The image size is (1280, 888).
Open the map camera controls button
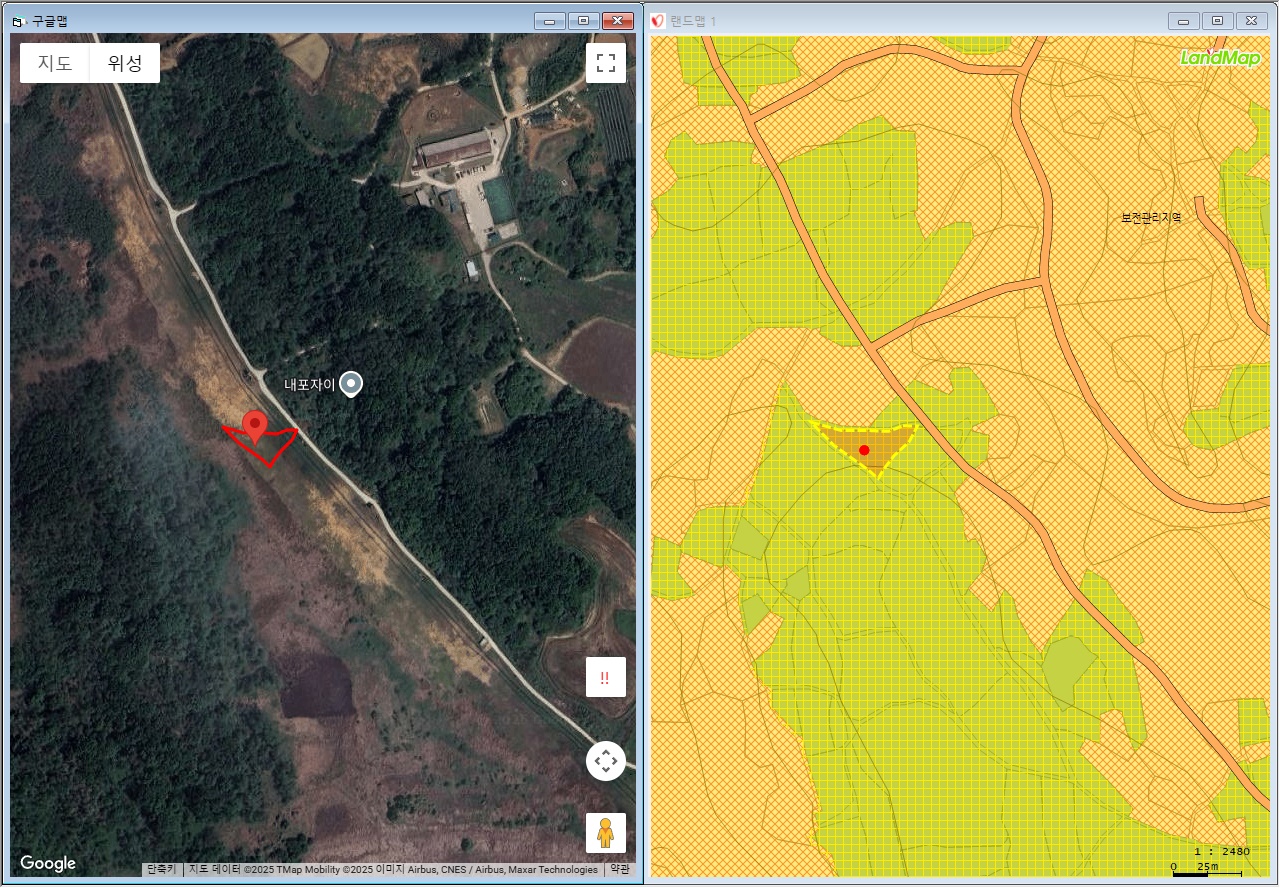pyautogui.click(x=605, y=761)
